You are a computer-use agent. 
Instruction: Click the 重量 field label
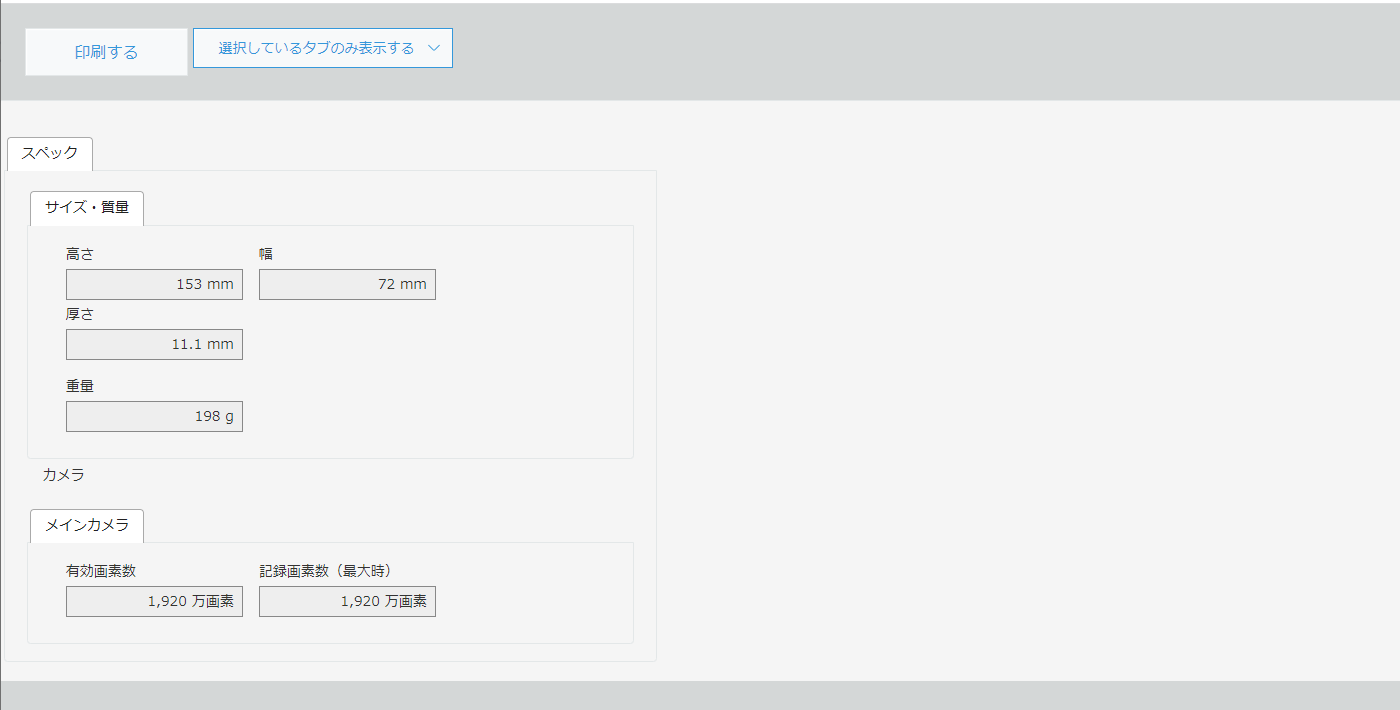click(x=80, y=386)
